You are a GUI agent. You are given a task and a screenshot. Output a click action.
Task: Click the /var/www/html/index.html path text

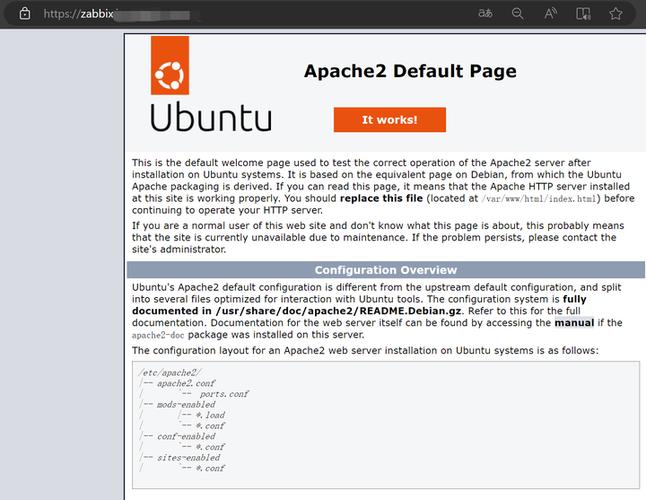(x=539, y=199)
